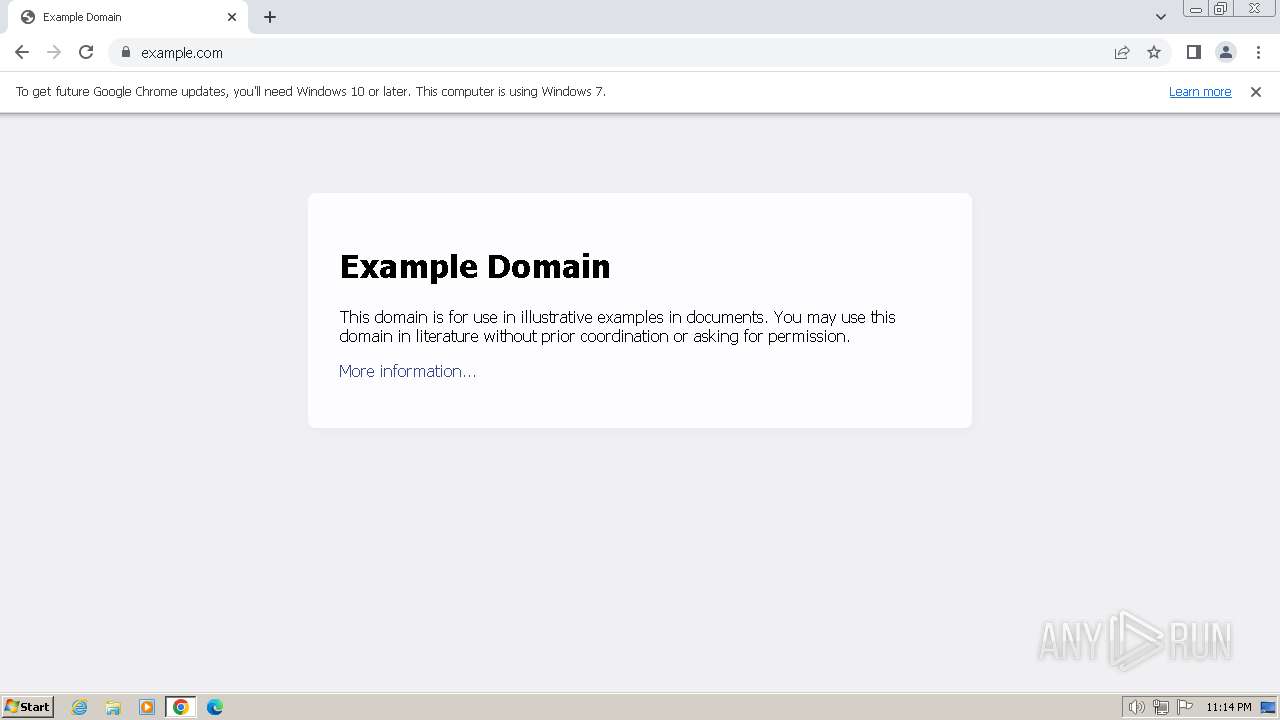Open the Action Center flag icon
1280x720 pixels.
[1185, 707]
